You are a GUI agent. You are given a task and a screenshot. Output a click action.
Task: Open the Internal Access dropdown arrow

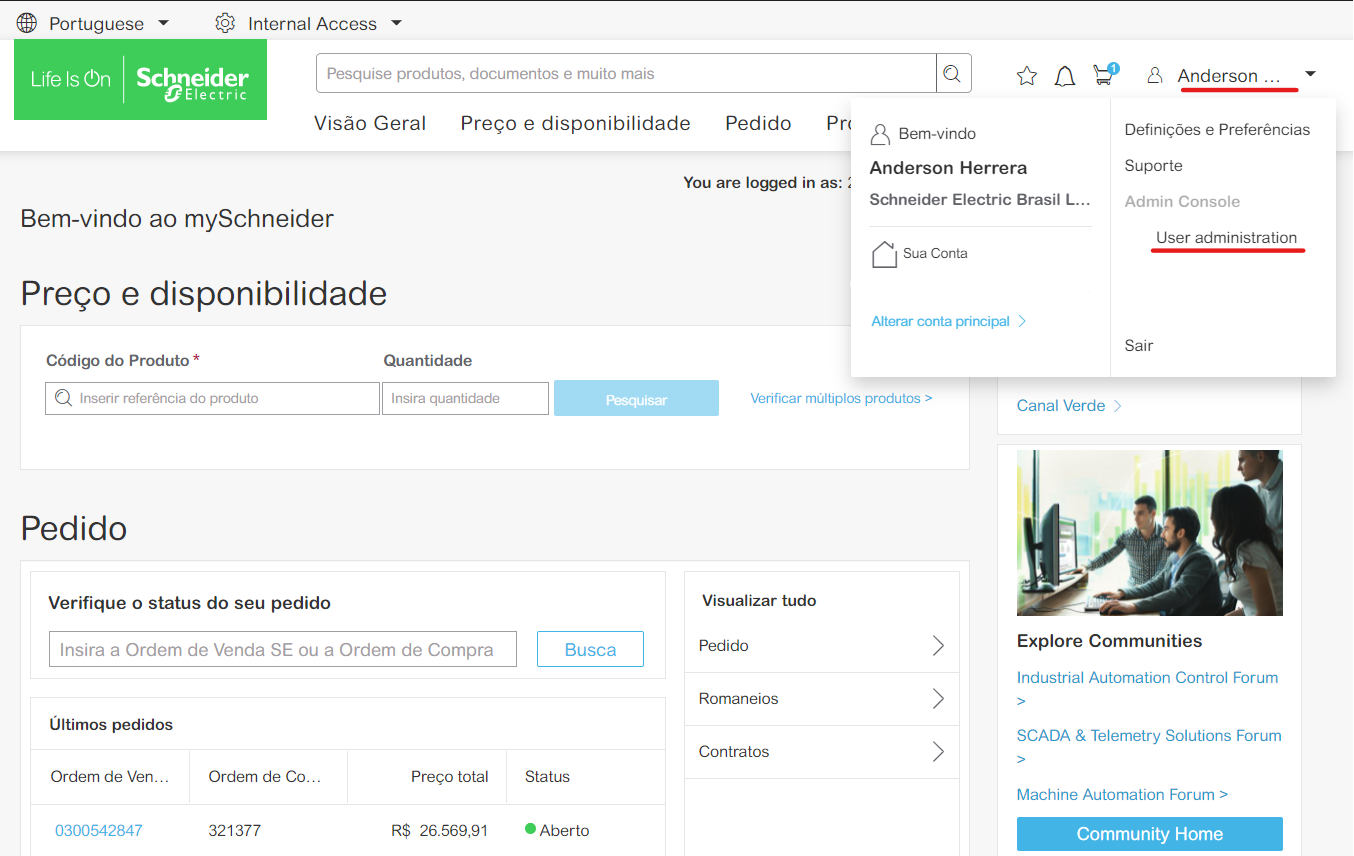pyautogui.click(x=396, y=23)
